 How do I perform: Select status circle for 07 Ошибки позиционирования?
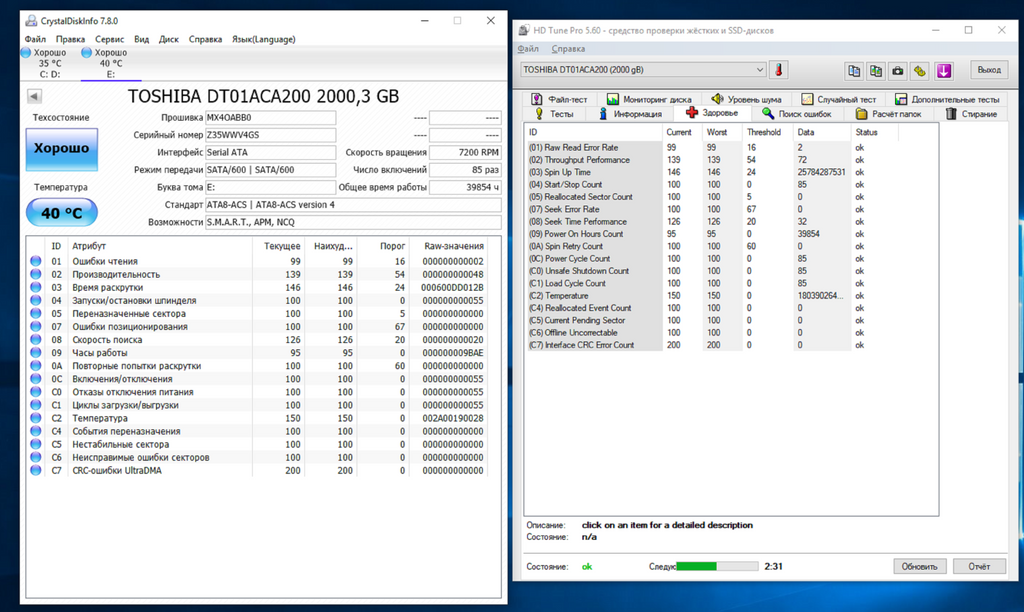(x=35, y=327)
